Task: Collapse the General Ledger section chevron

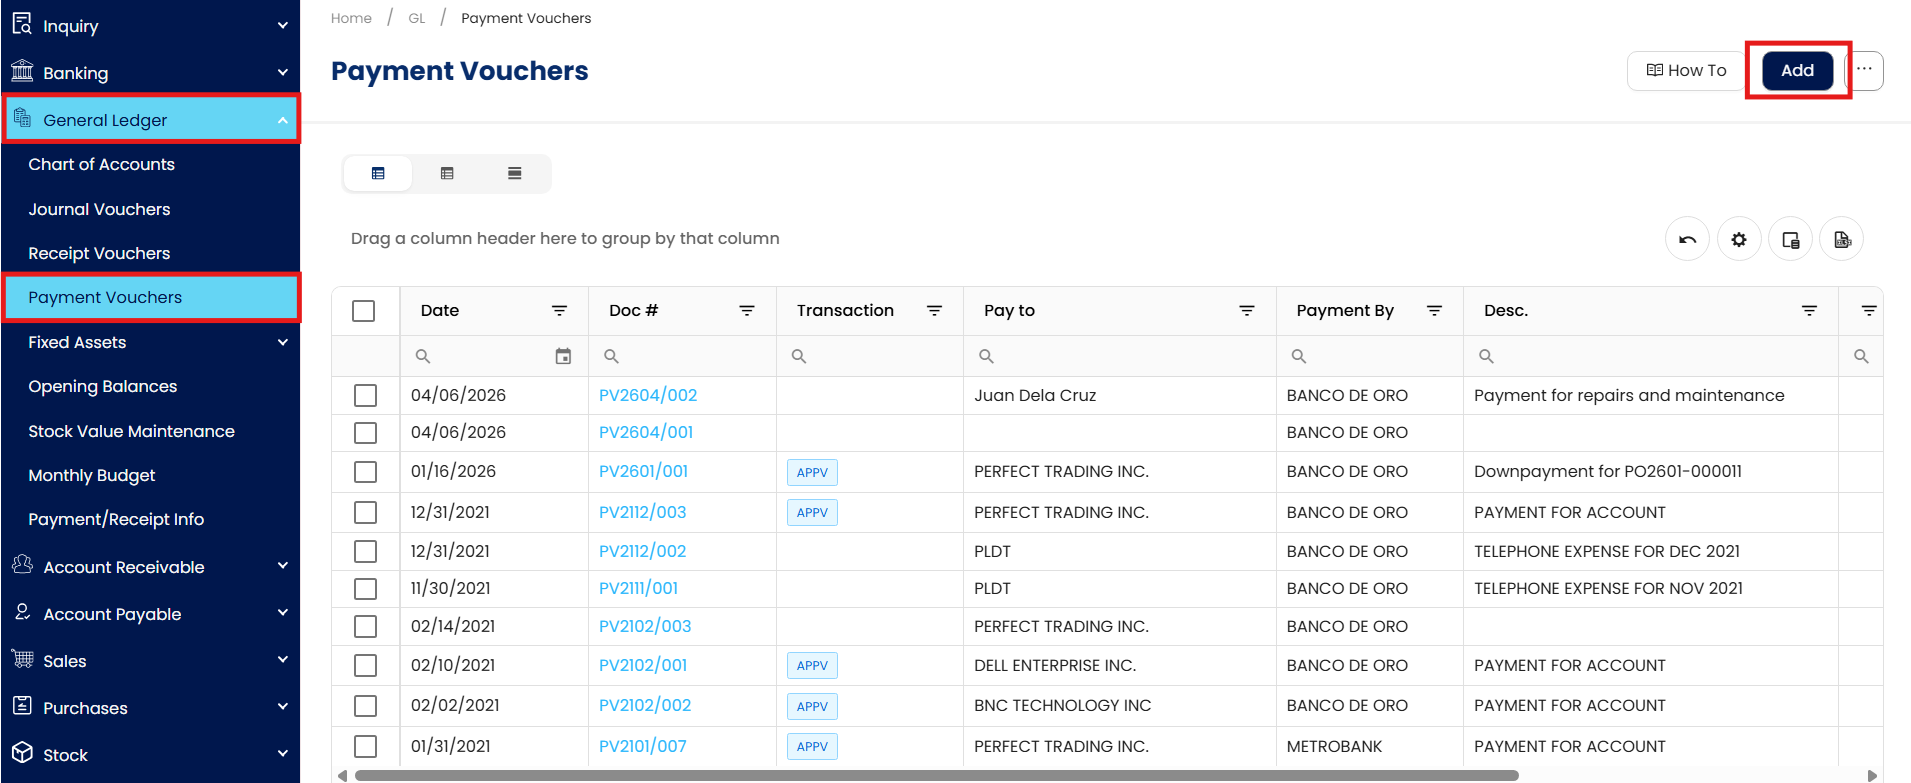Action: [283, 120]
